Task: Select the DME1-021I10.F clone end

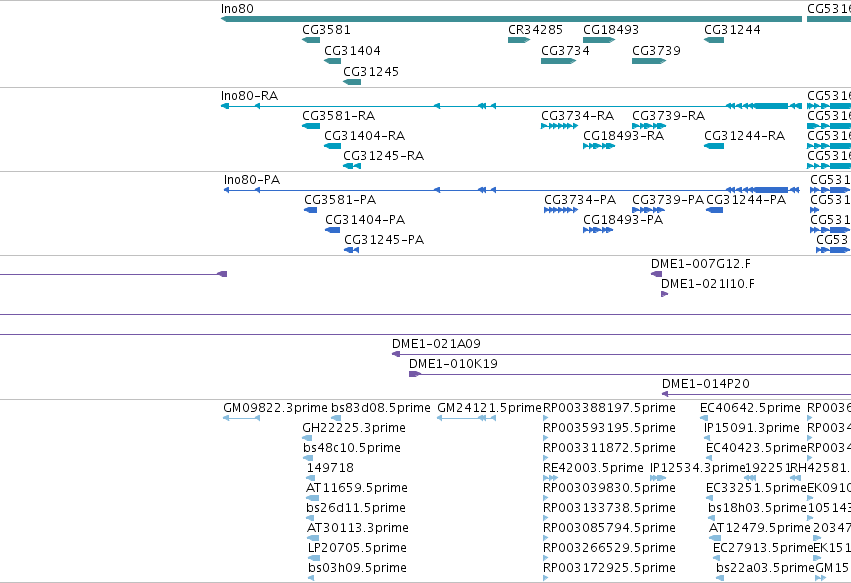Action: [664, 294]
